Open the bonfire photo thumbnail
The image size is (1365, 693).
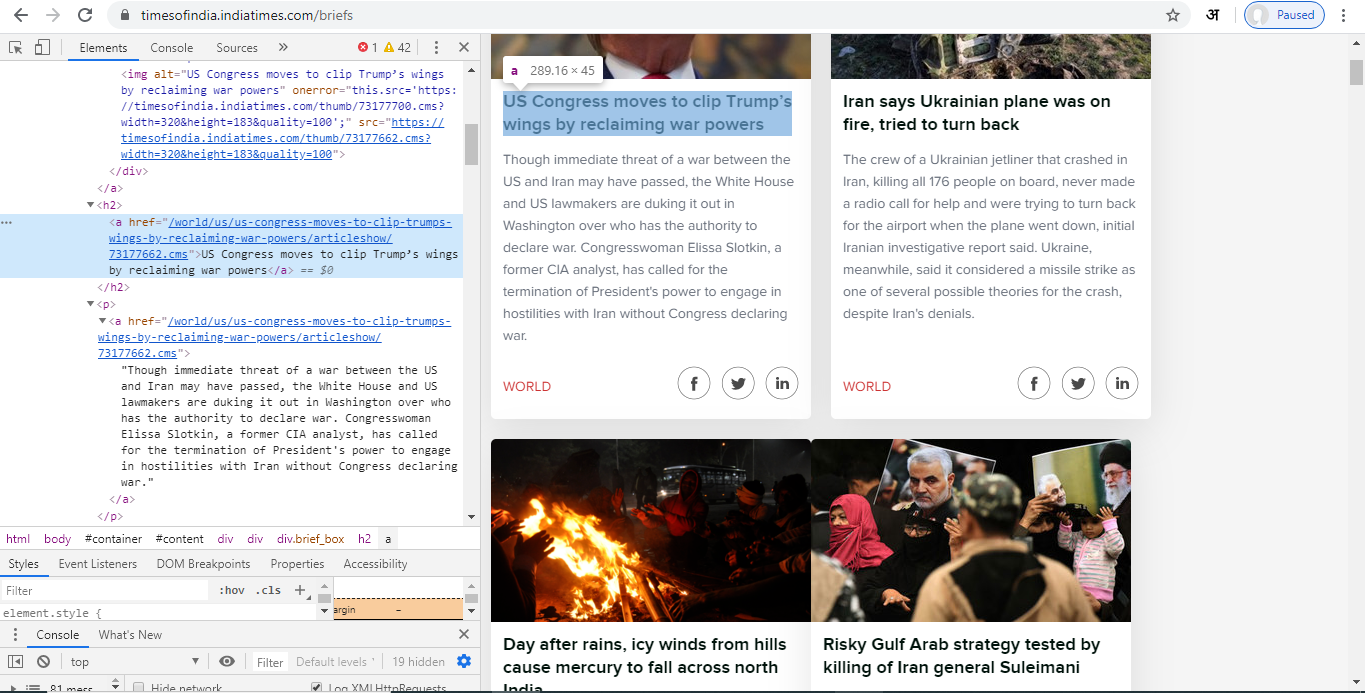(x=651, y=530)
